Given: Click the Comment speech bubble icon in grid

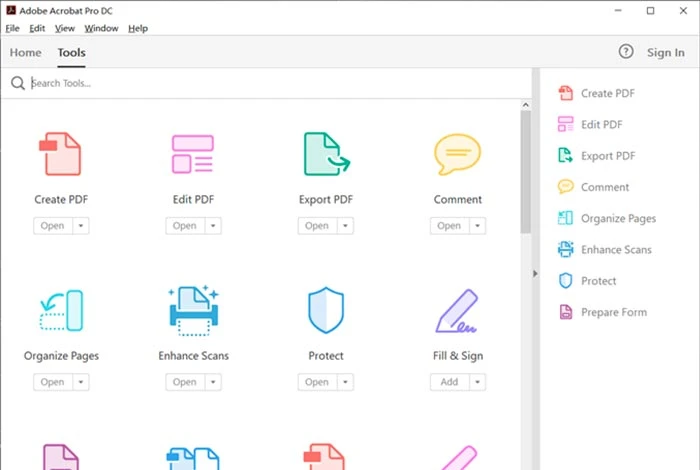Looking at the screenshot, I should point(458,154).
